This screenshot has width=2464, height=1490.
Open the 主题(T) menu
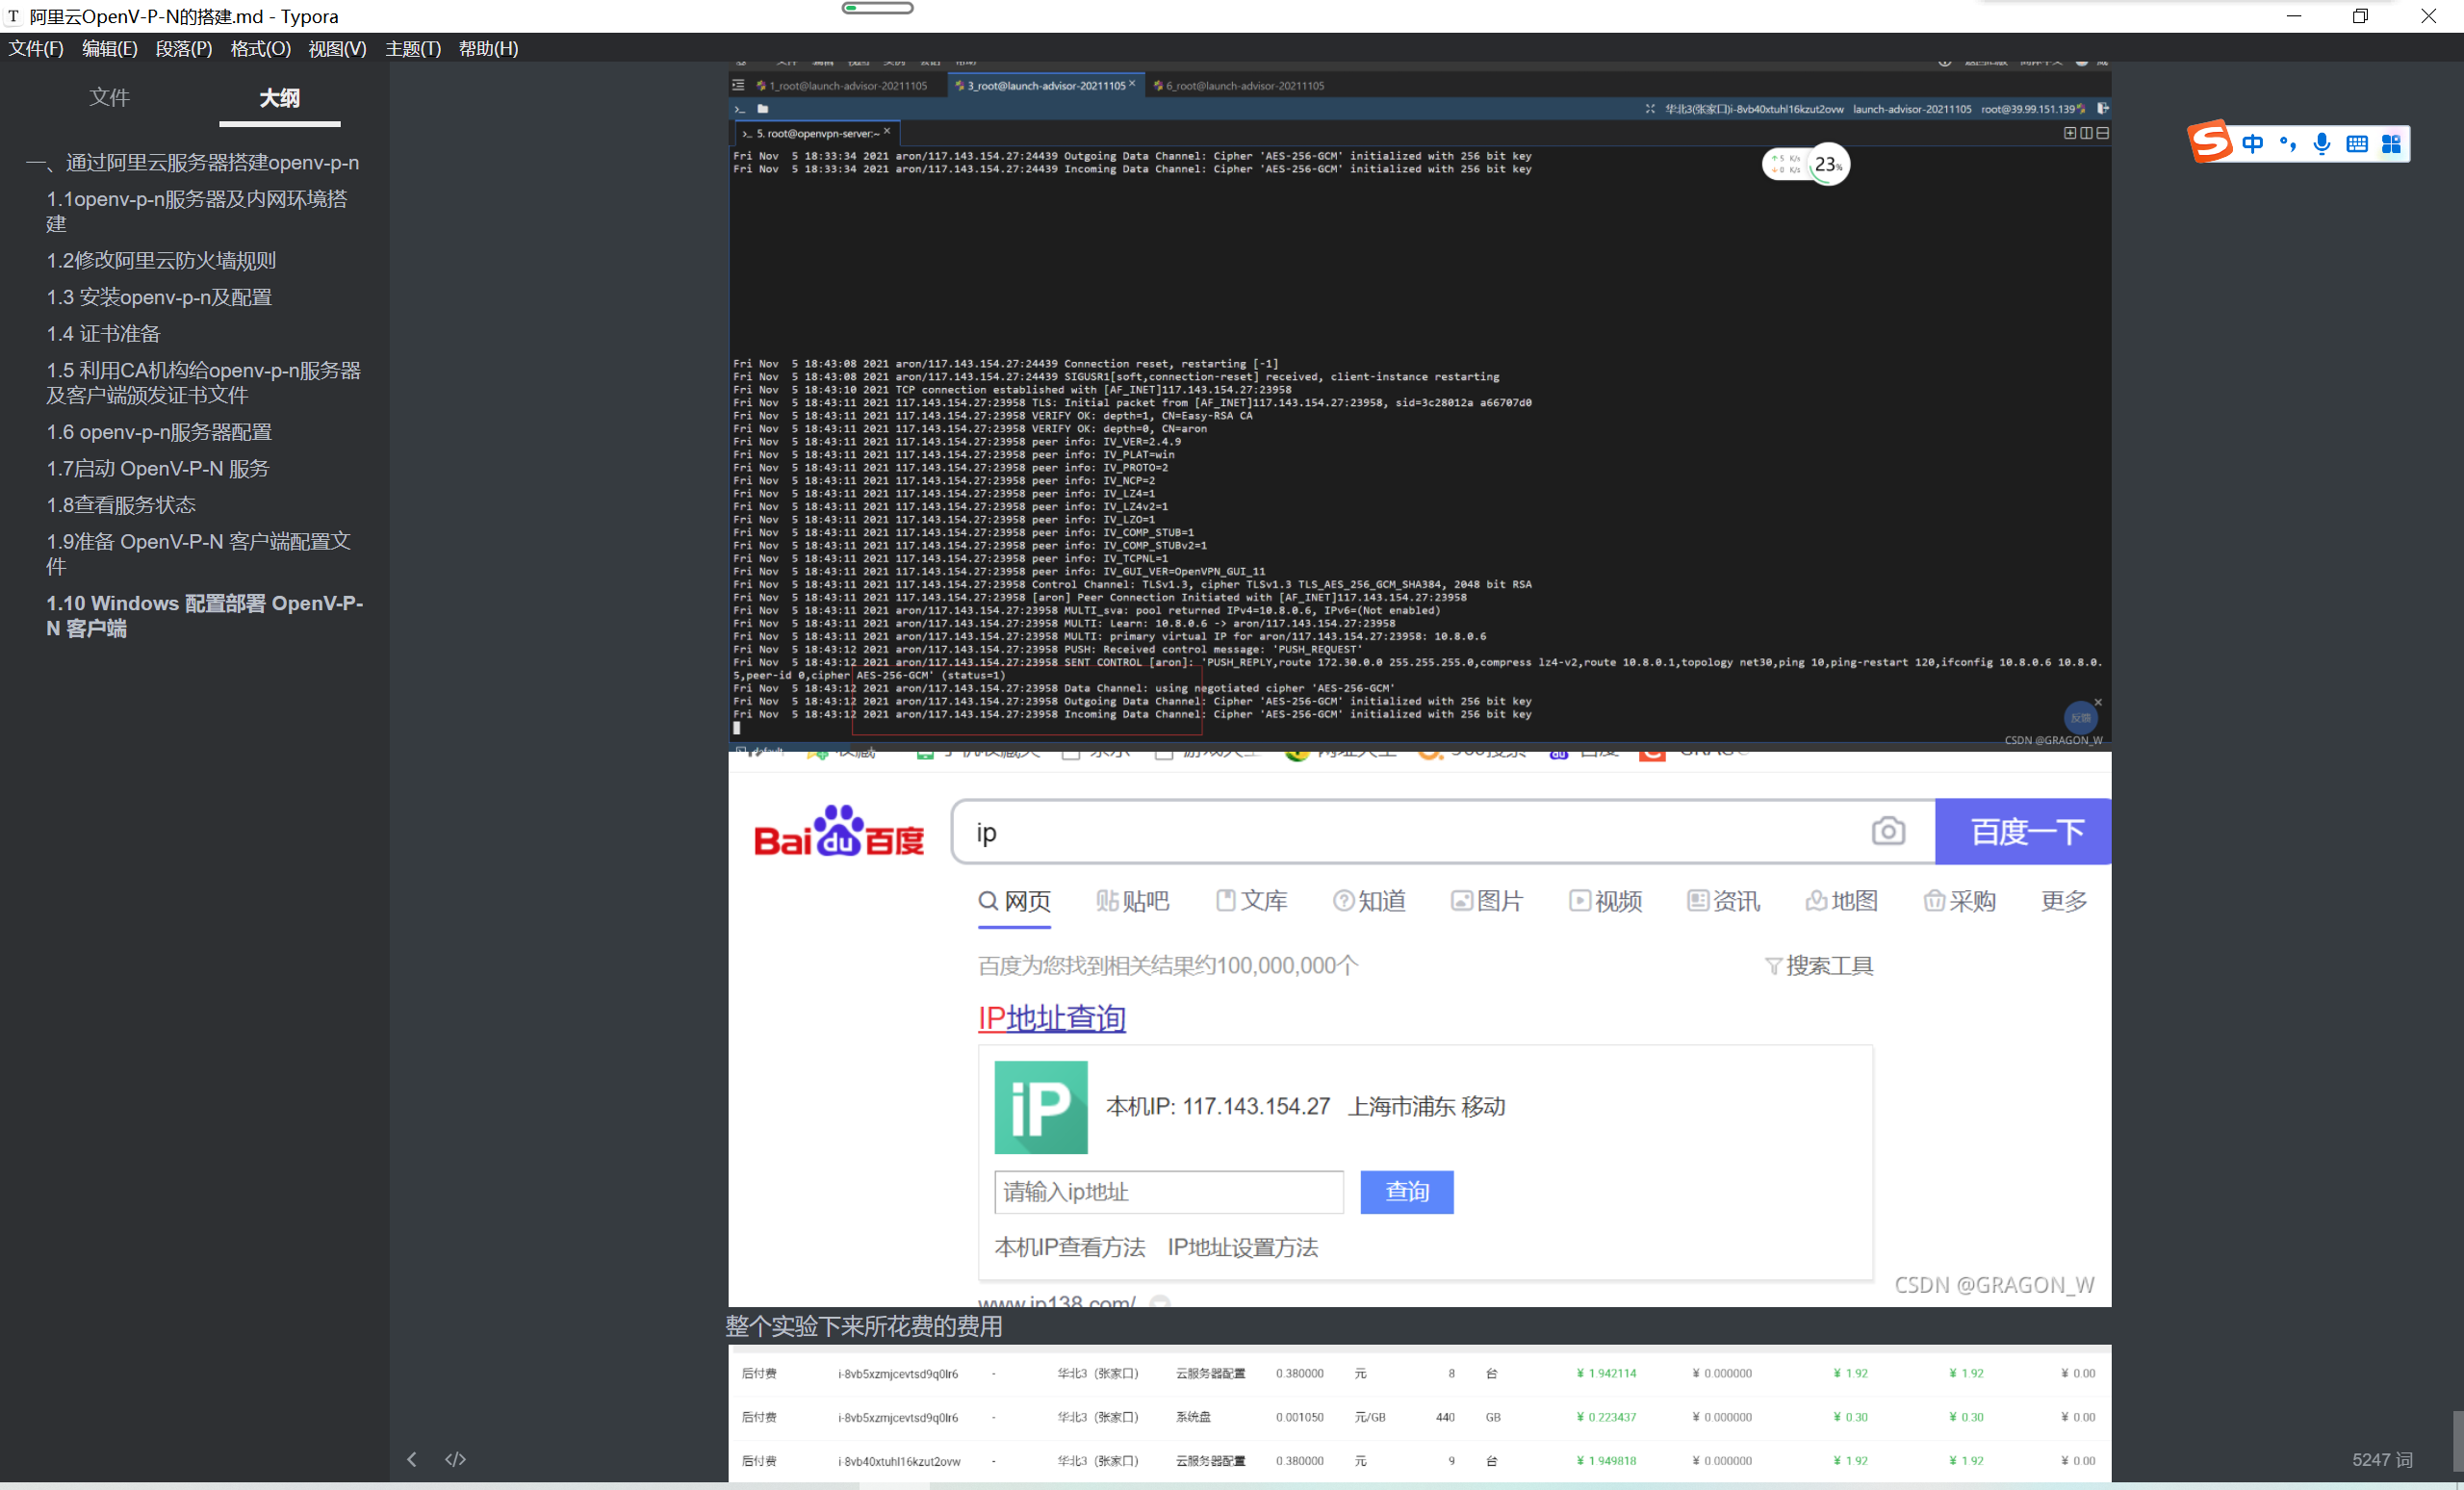click(412, 48)
